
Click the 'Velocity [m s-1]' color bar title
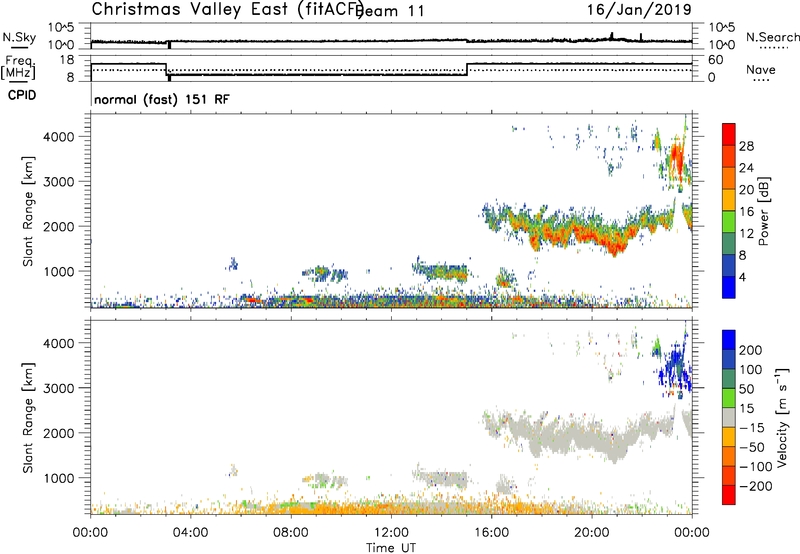(782, 417)
